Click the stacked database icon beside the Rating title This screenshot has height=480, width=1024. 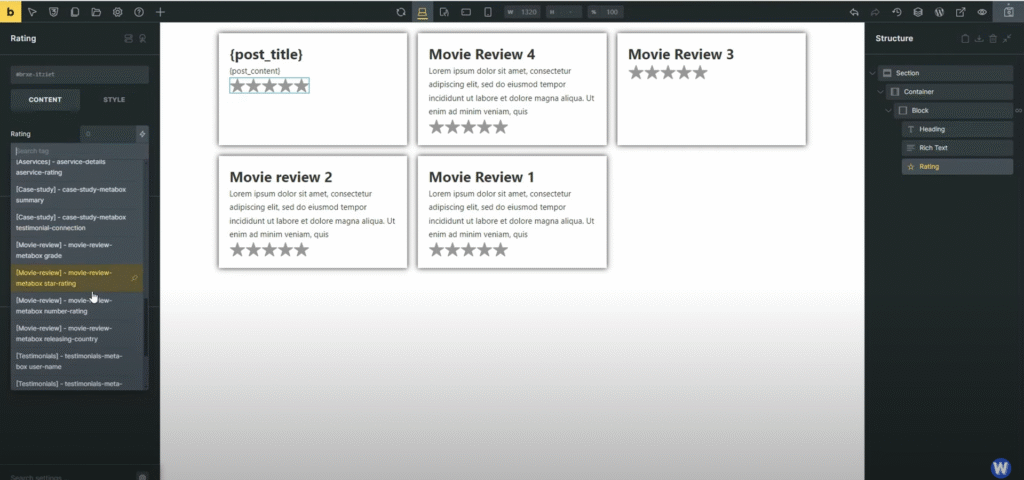pos(129,39)
